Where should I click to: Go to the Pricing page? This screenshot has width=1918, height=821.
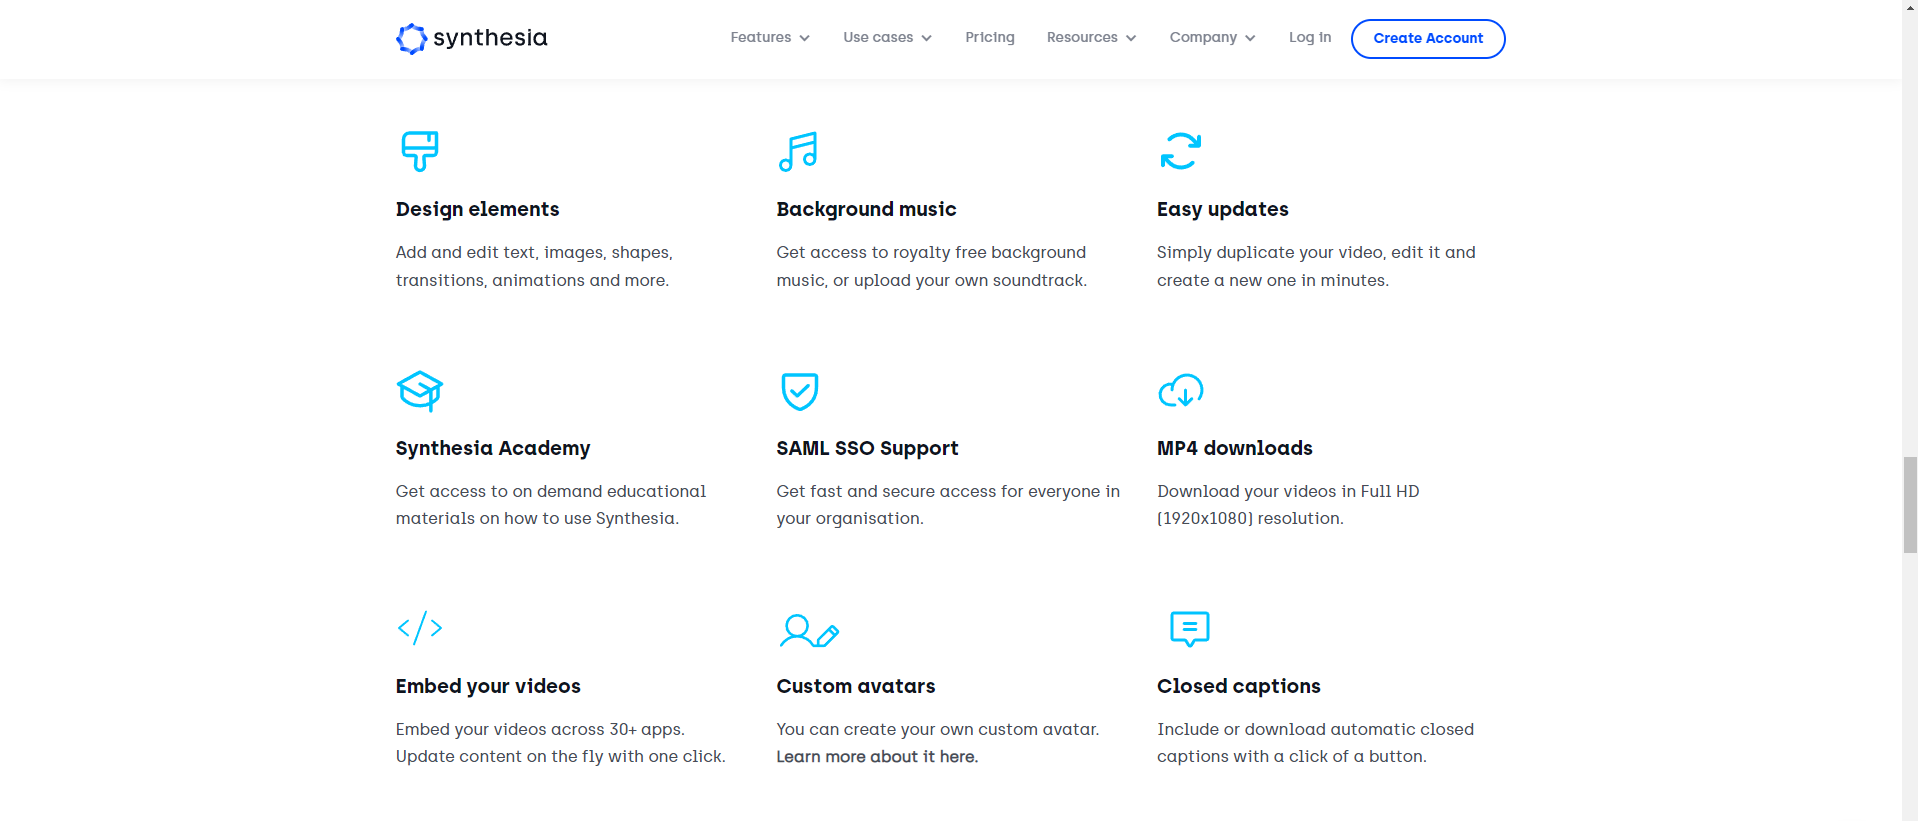(x=990, y=37)
